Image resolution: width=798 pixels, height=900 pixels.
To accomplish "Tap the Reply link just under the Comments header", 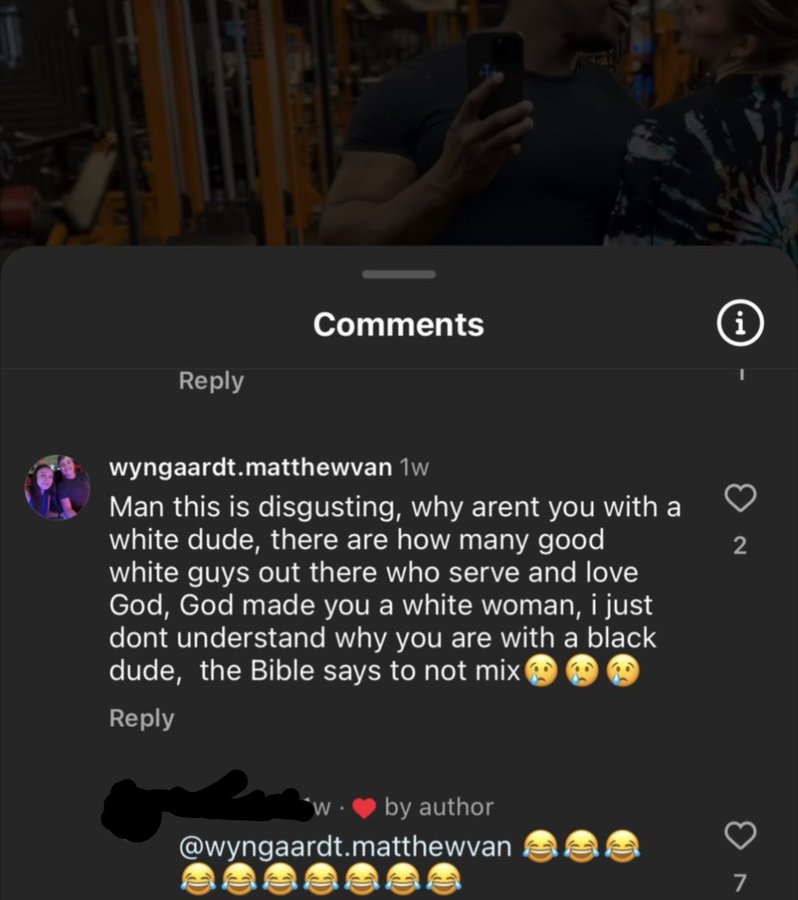I will (x=211, y=381).
